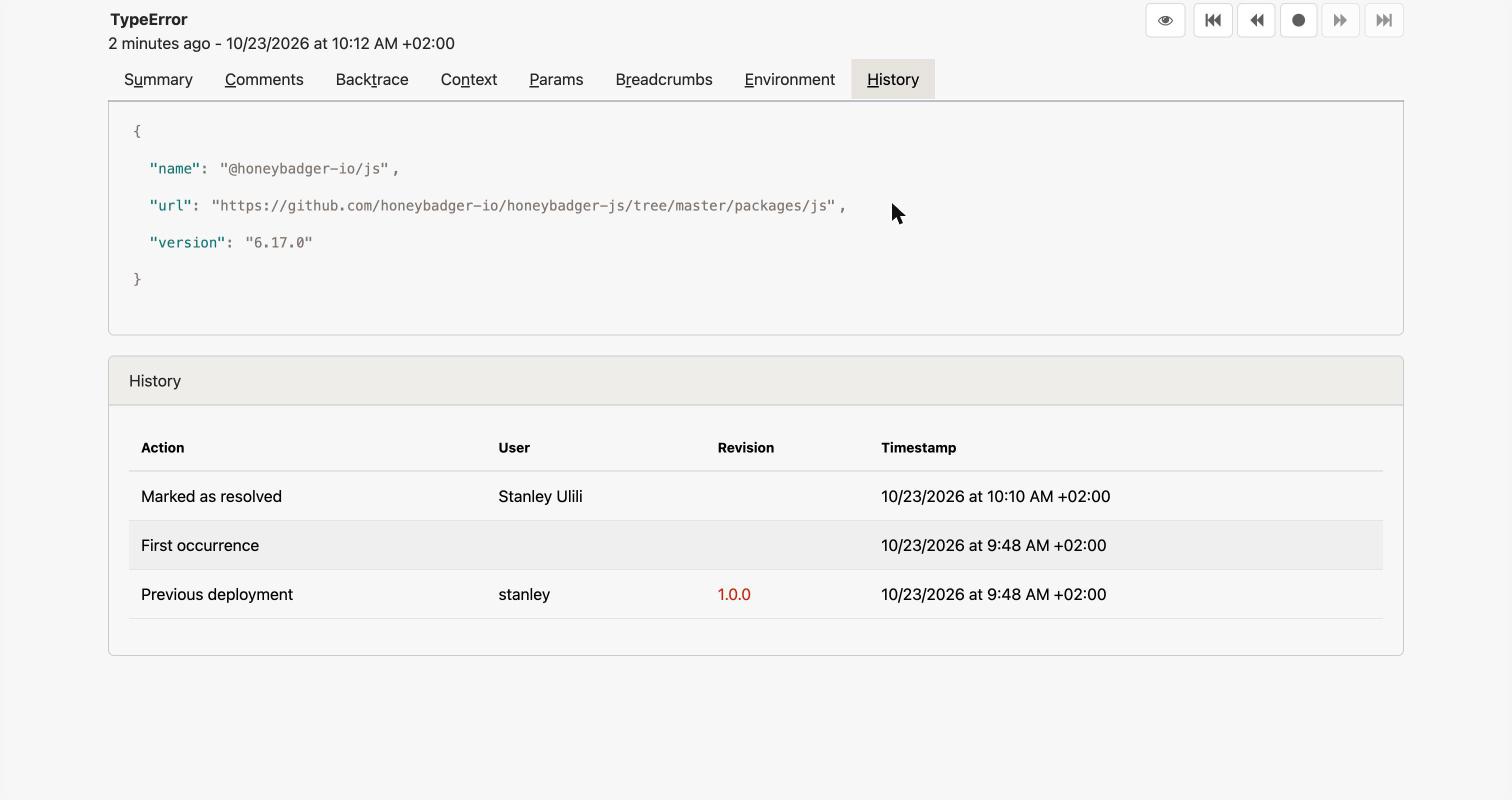Click user "stanley" in deployment row
This screenshot has height=800, width=1512.
524,594
